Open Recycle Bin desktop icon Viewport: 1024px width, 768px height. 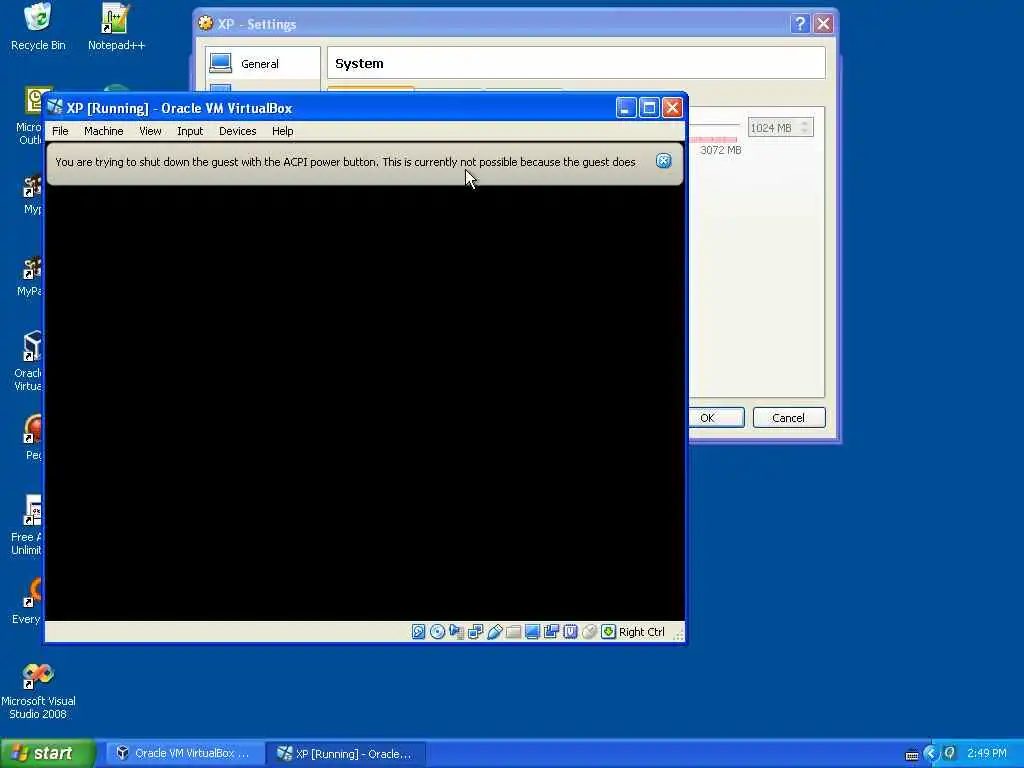pyautogui.click(x=38, y=27)
